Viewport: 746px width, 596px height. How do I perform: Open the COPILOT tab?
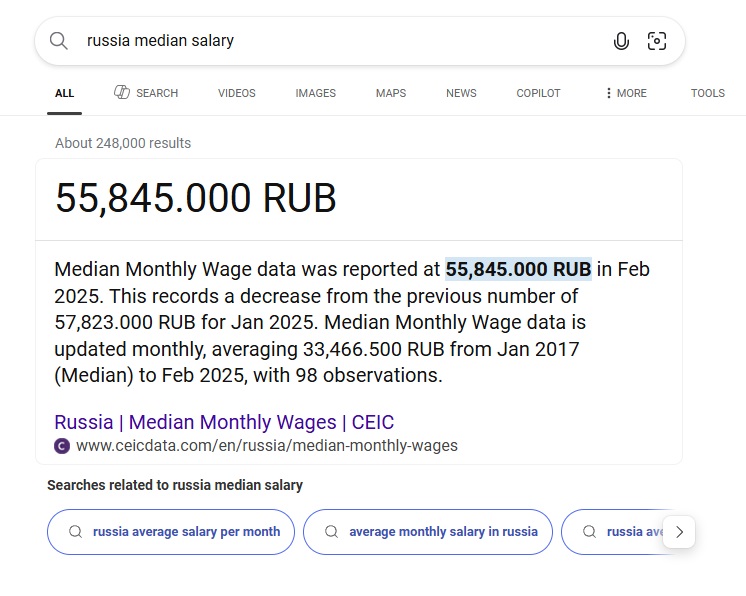click(x=538, y=93)
